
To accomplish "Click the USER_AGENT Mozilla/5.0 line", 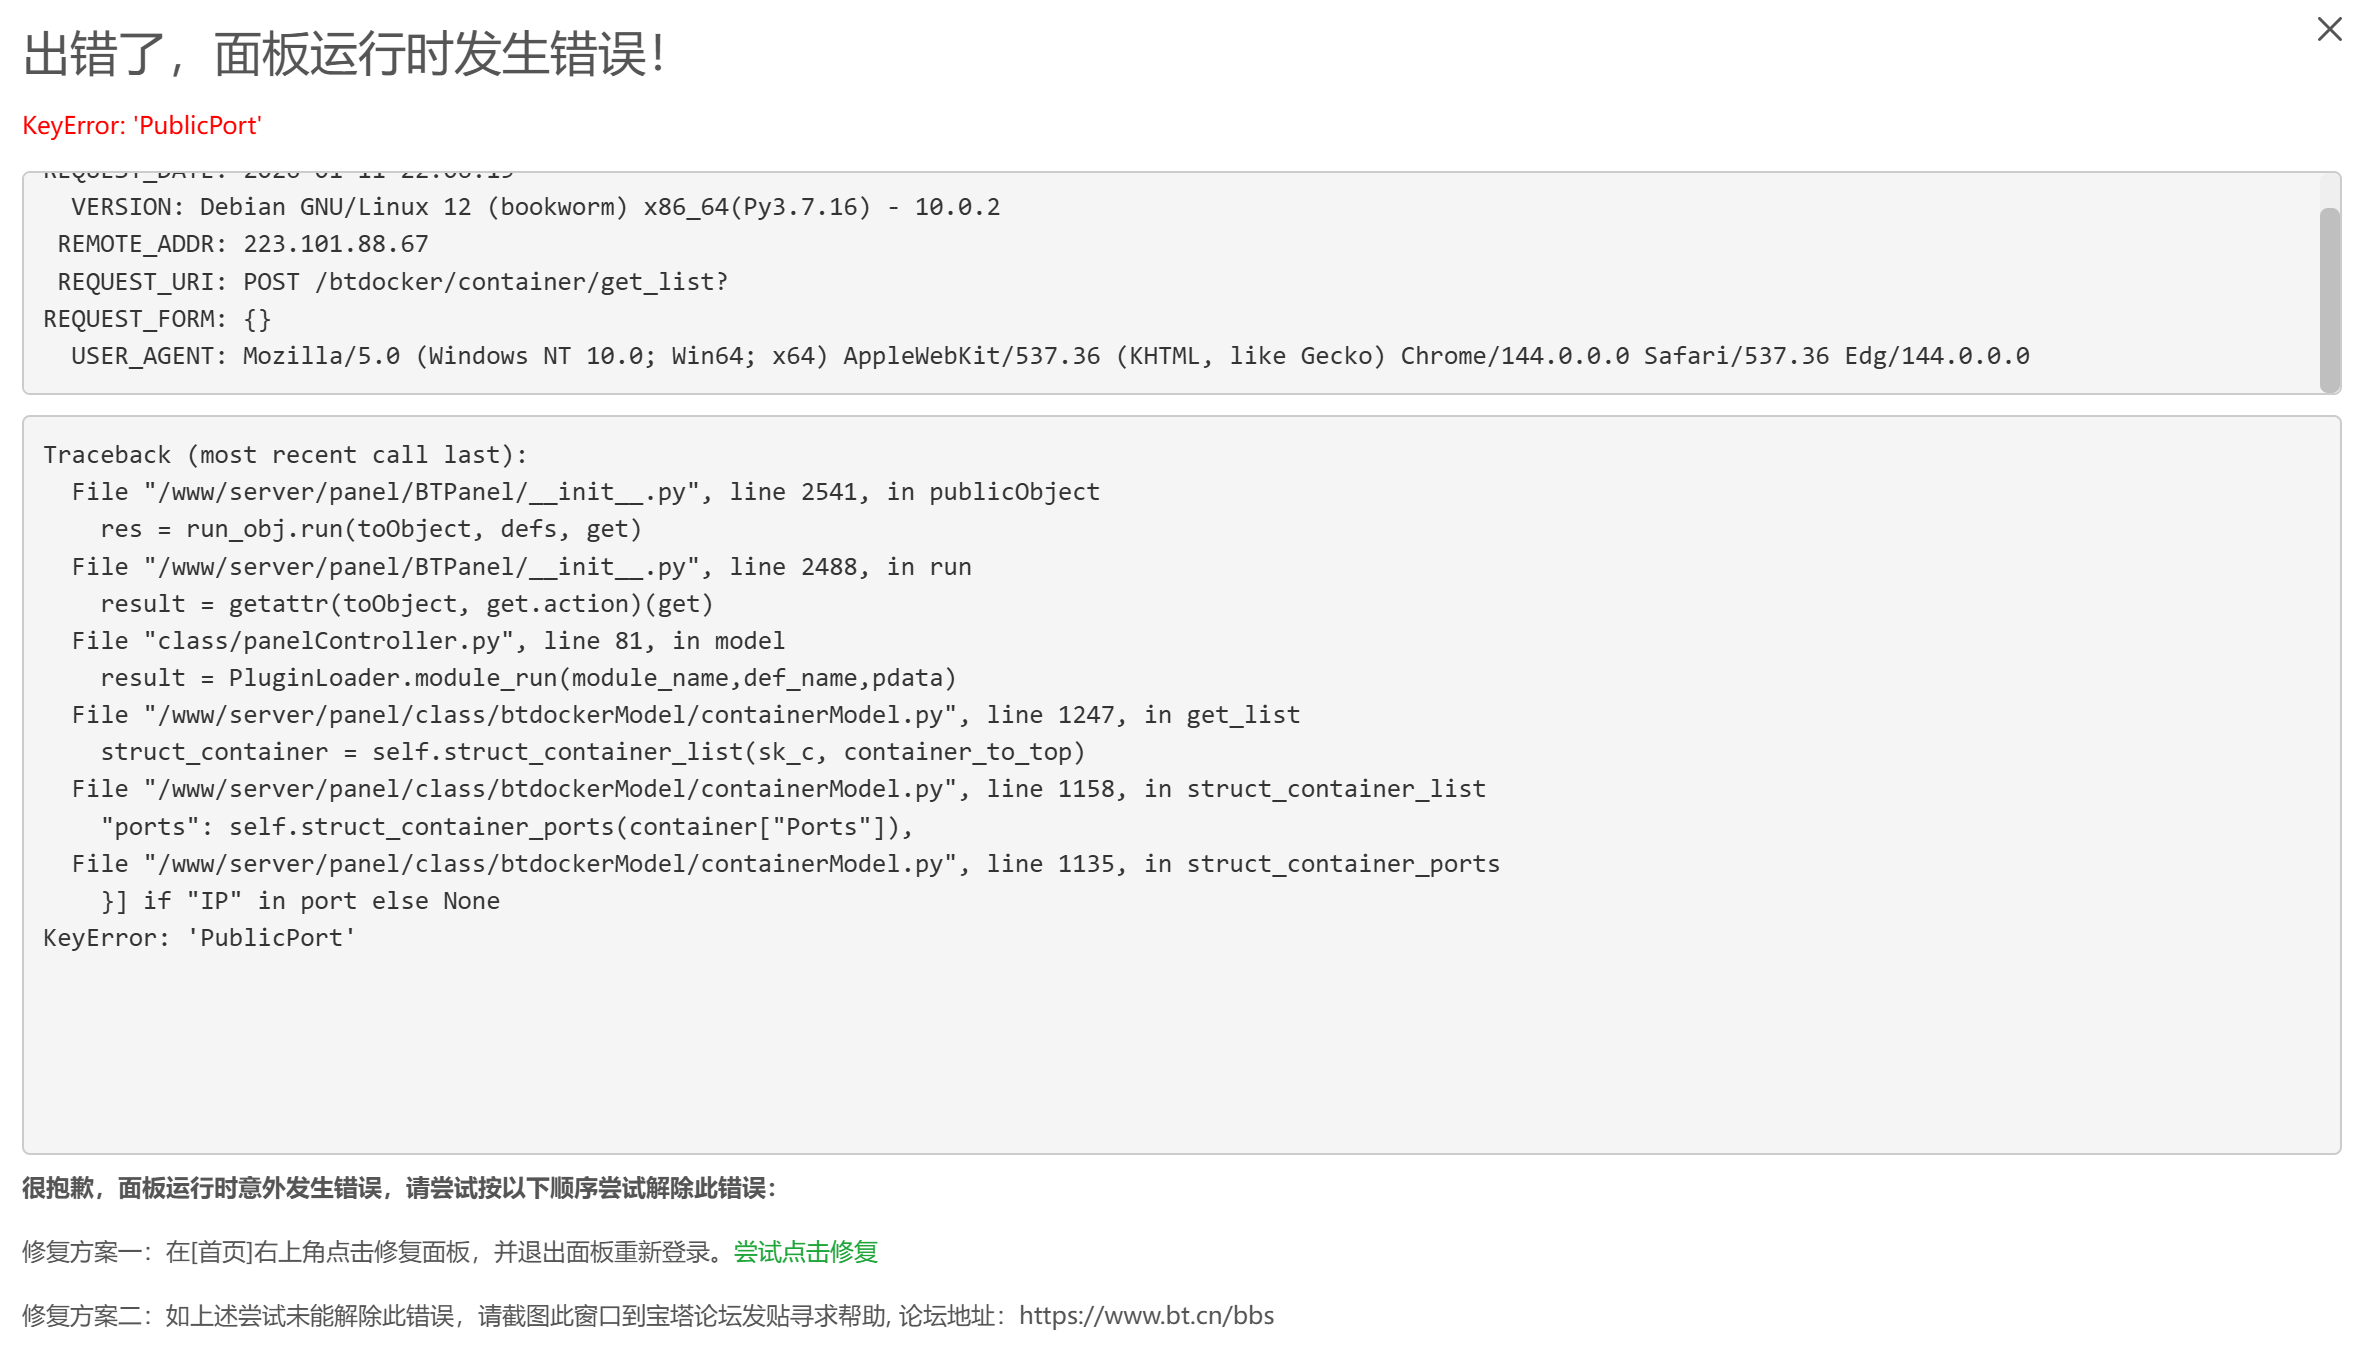I will pyautogui.click(x=1050, y=356).
